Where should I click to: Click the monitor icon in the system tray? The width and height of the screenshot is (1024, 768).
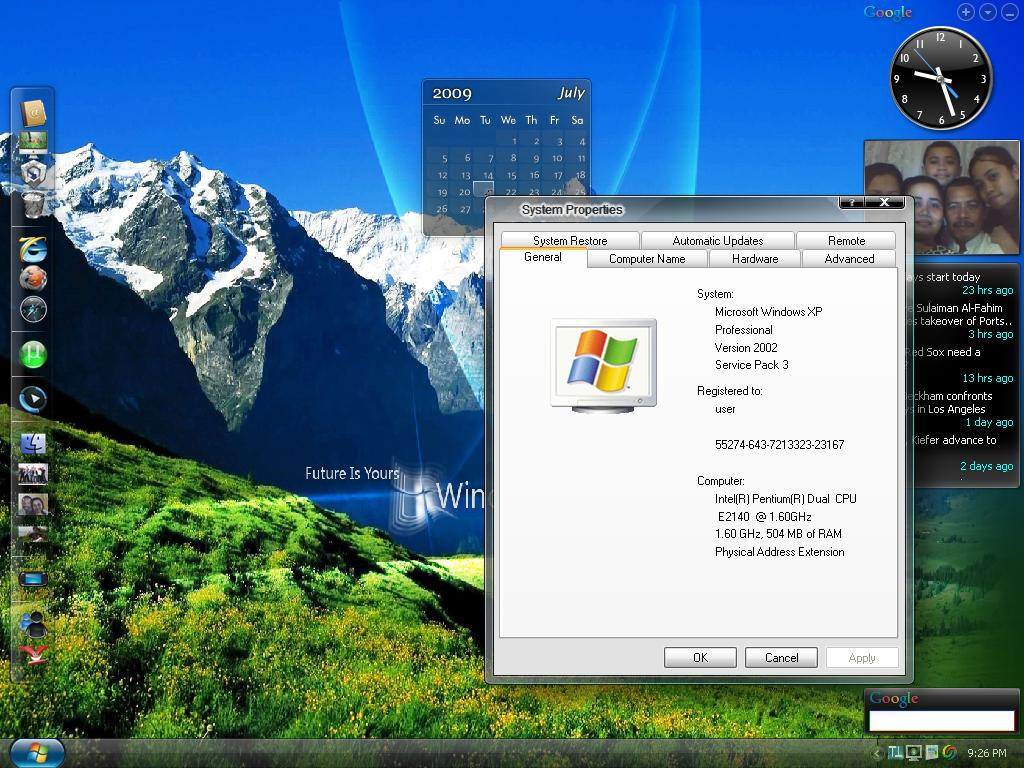pos(913,752)
